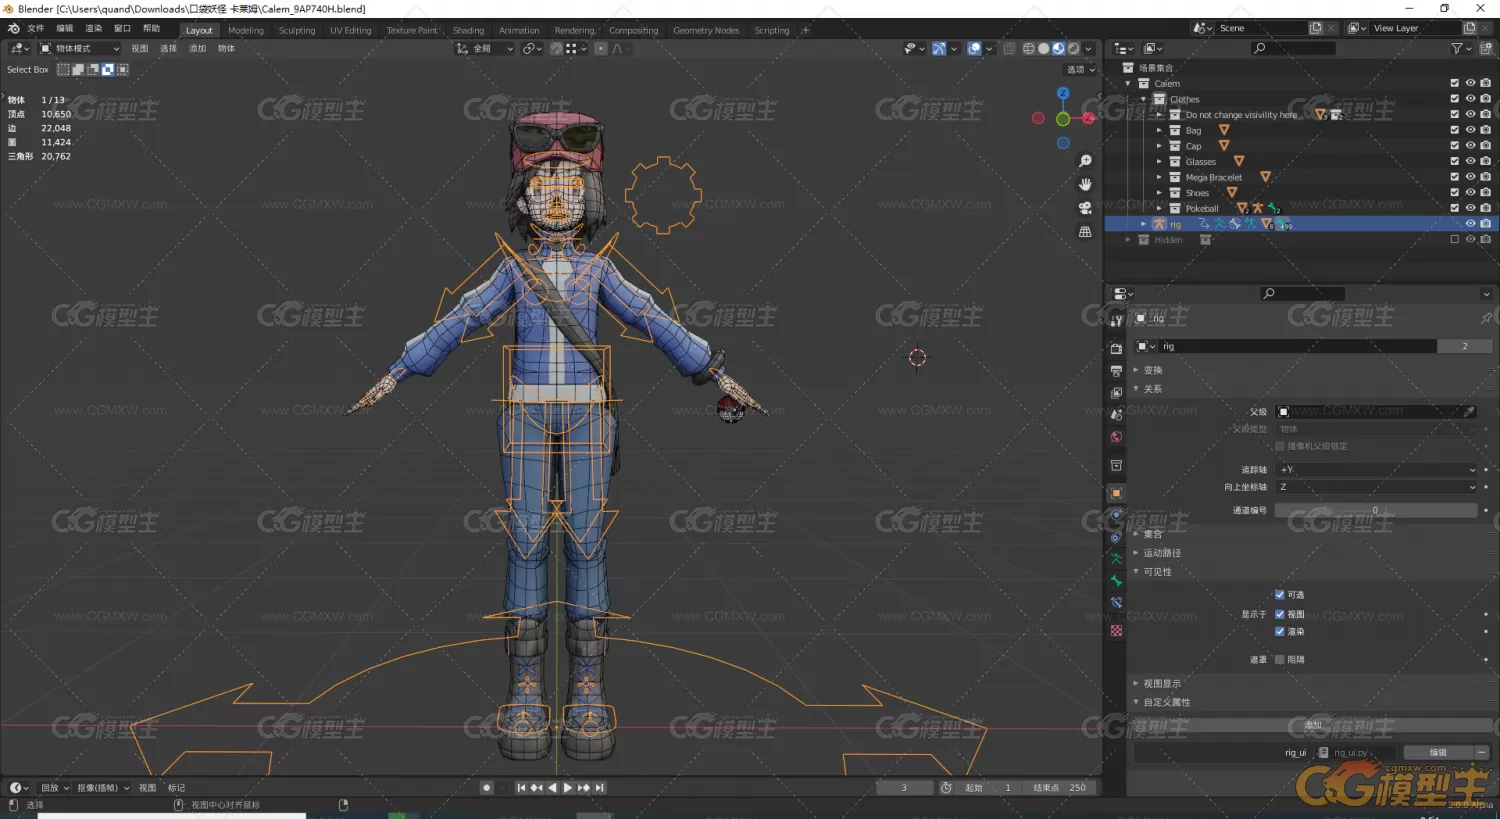
Task: Click the green Y axis gizmo ball
Action: pyautogui.click(x=1063, y=119)
